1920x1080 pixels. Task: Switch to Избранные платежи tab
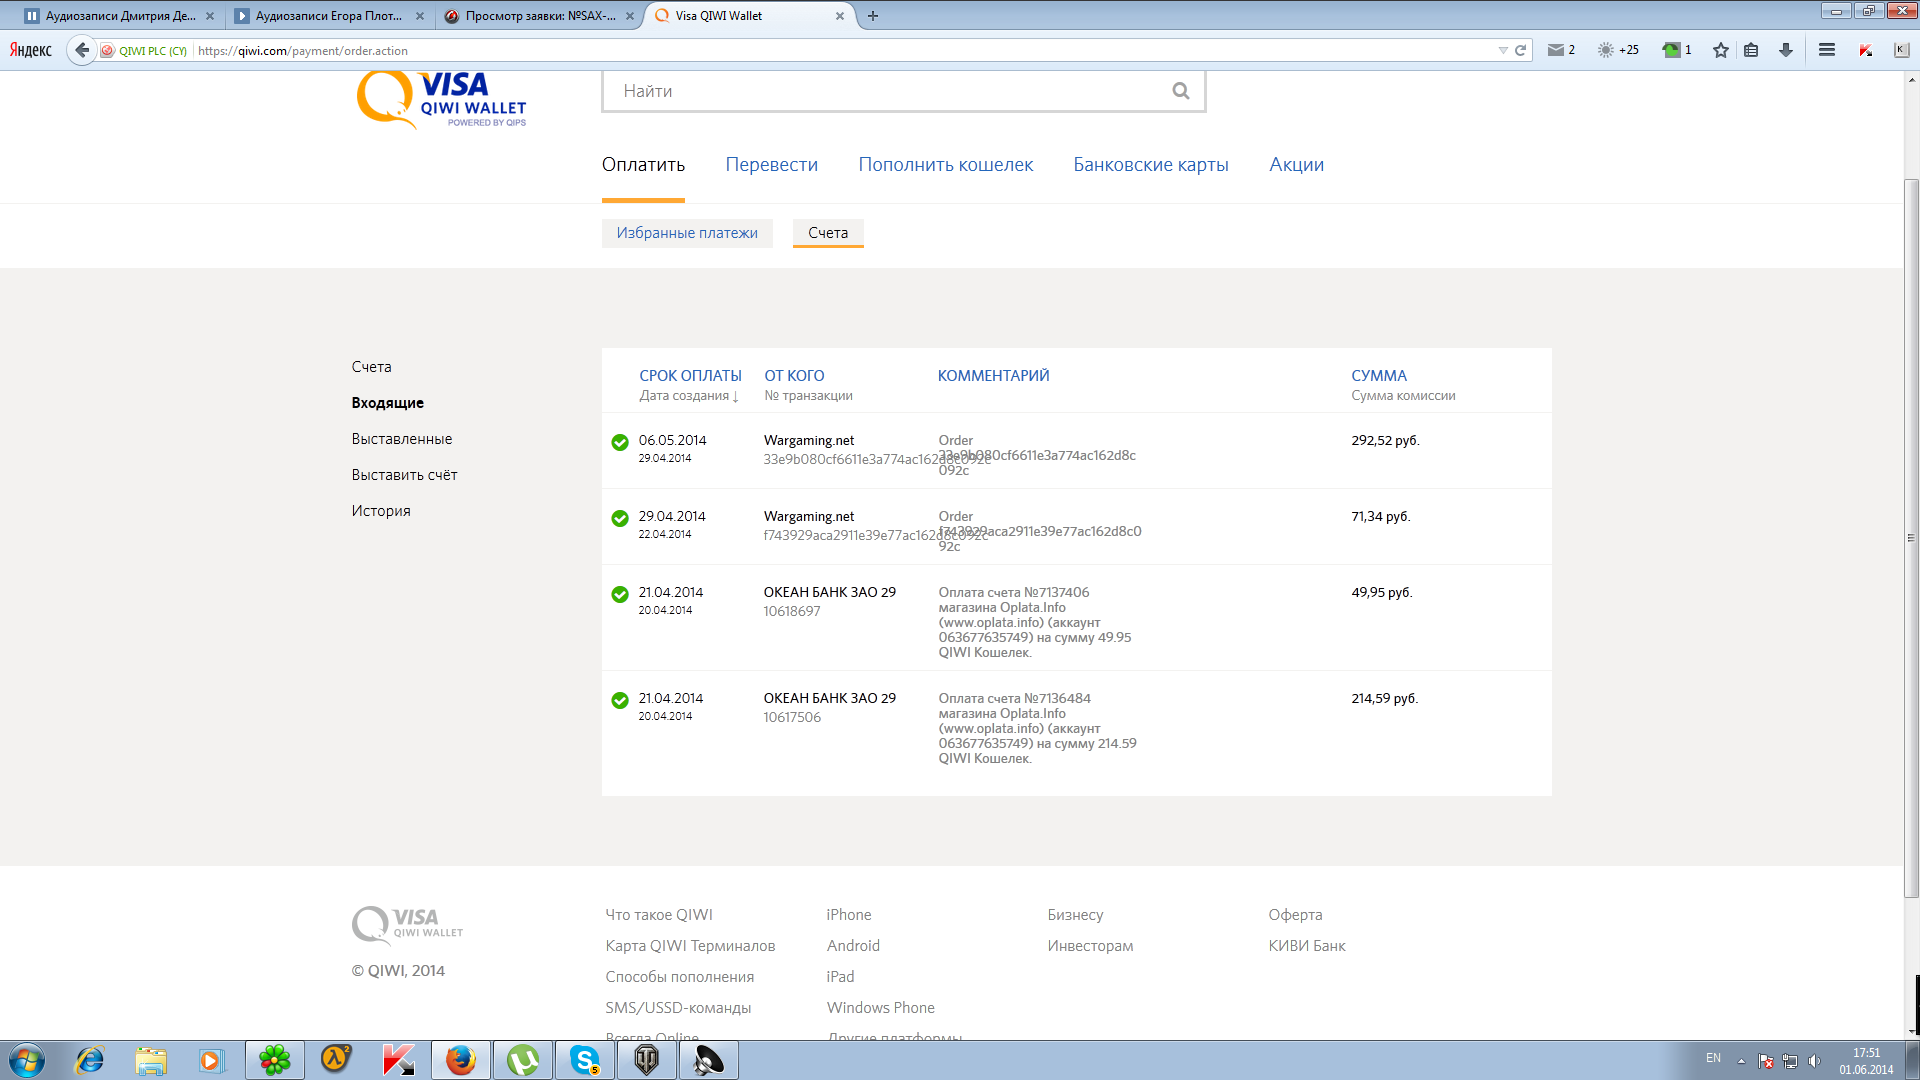[x=687, y=233]
